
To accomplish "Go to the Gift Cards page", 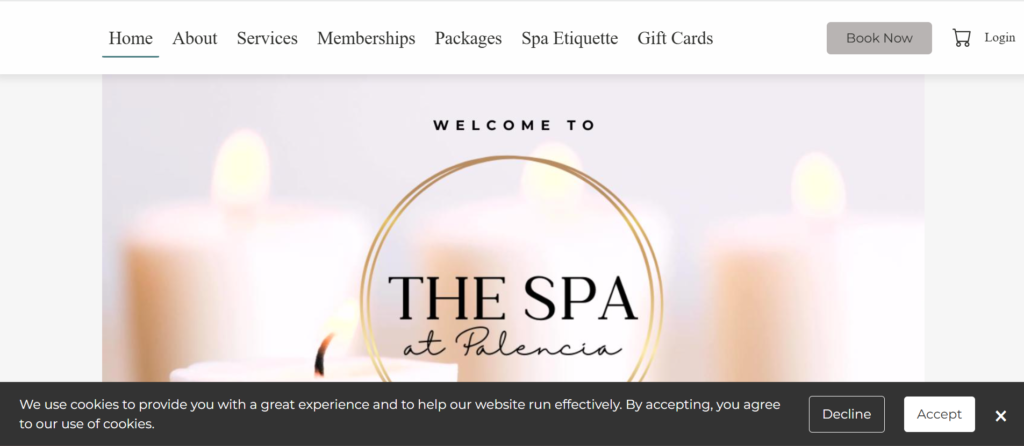I will [x=675, y=39].
